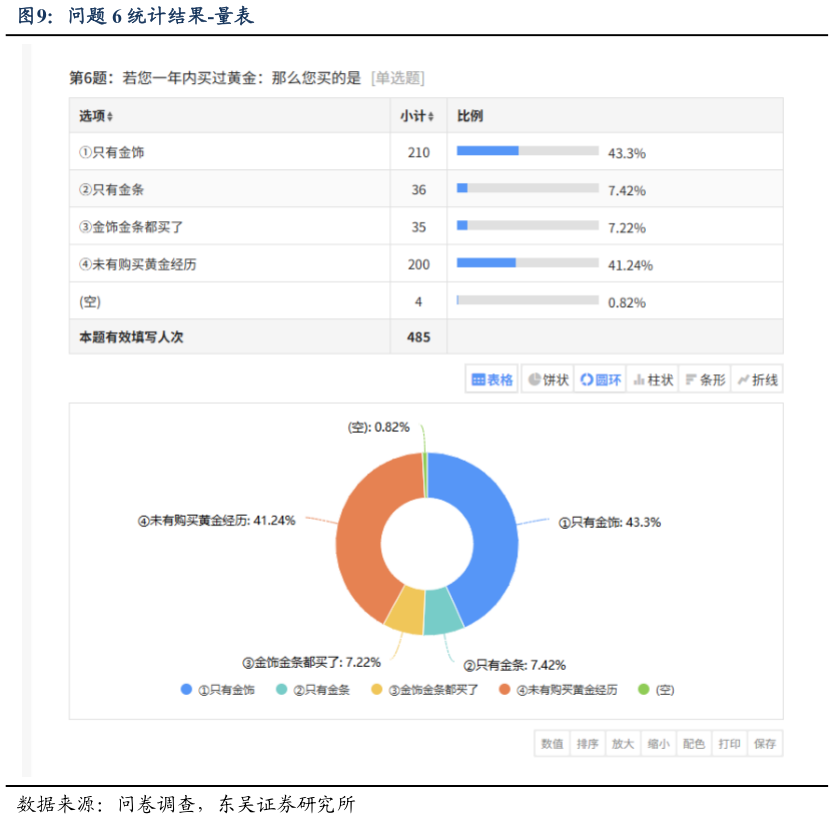Click the 0.82% progress bar for (空)
This screenshot has width=834, height=819.
pos(528,300)
